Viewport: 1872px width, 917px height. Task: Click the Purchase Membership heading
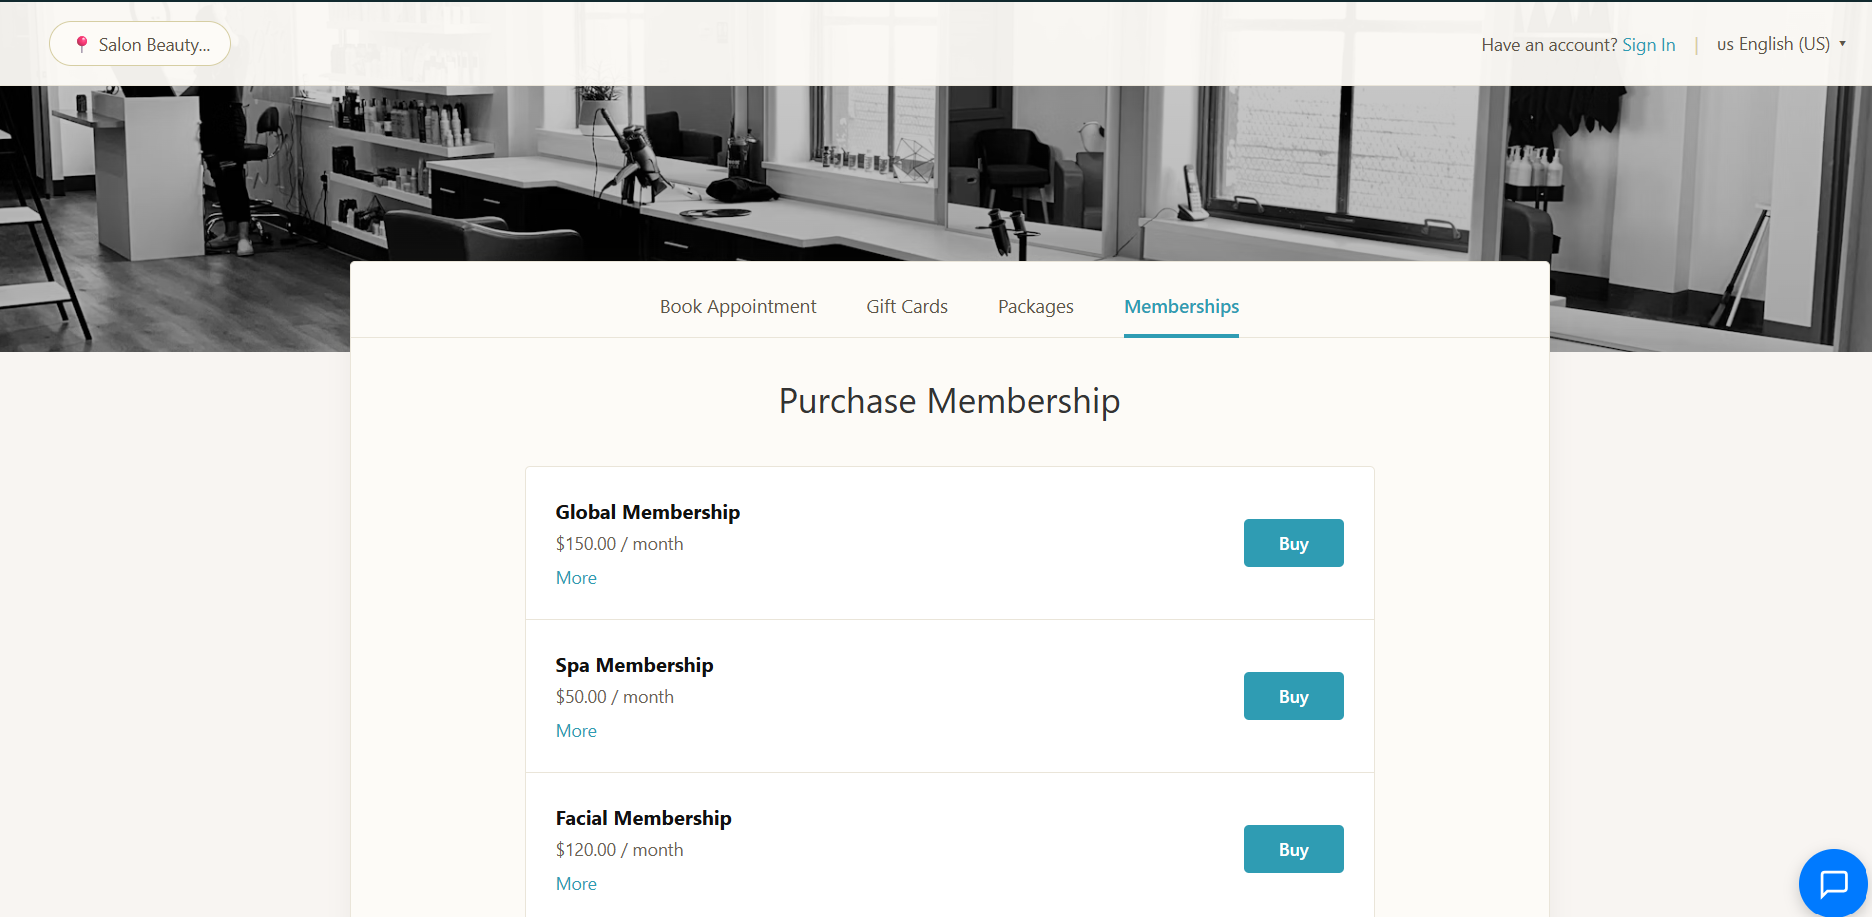coord(949,401)
